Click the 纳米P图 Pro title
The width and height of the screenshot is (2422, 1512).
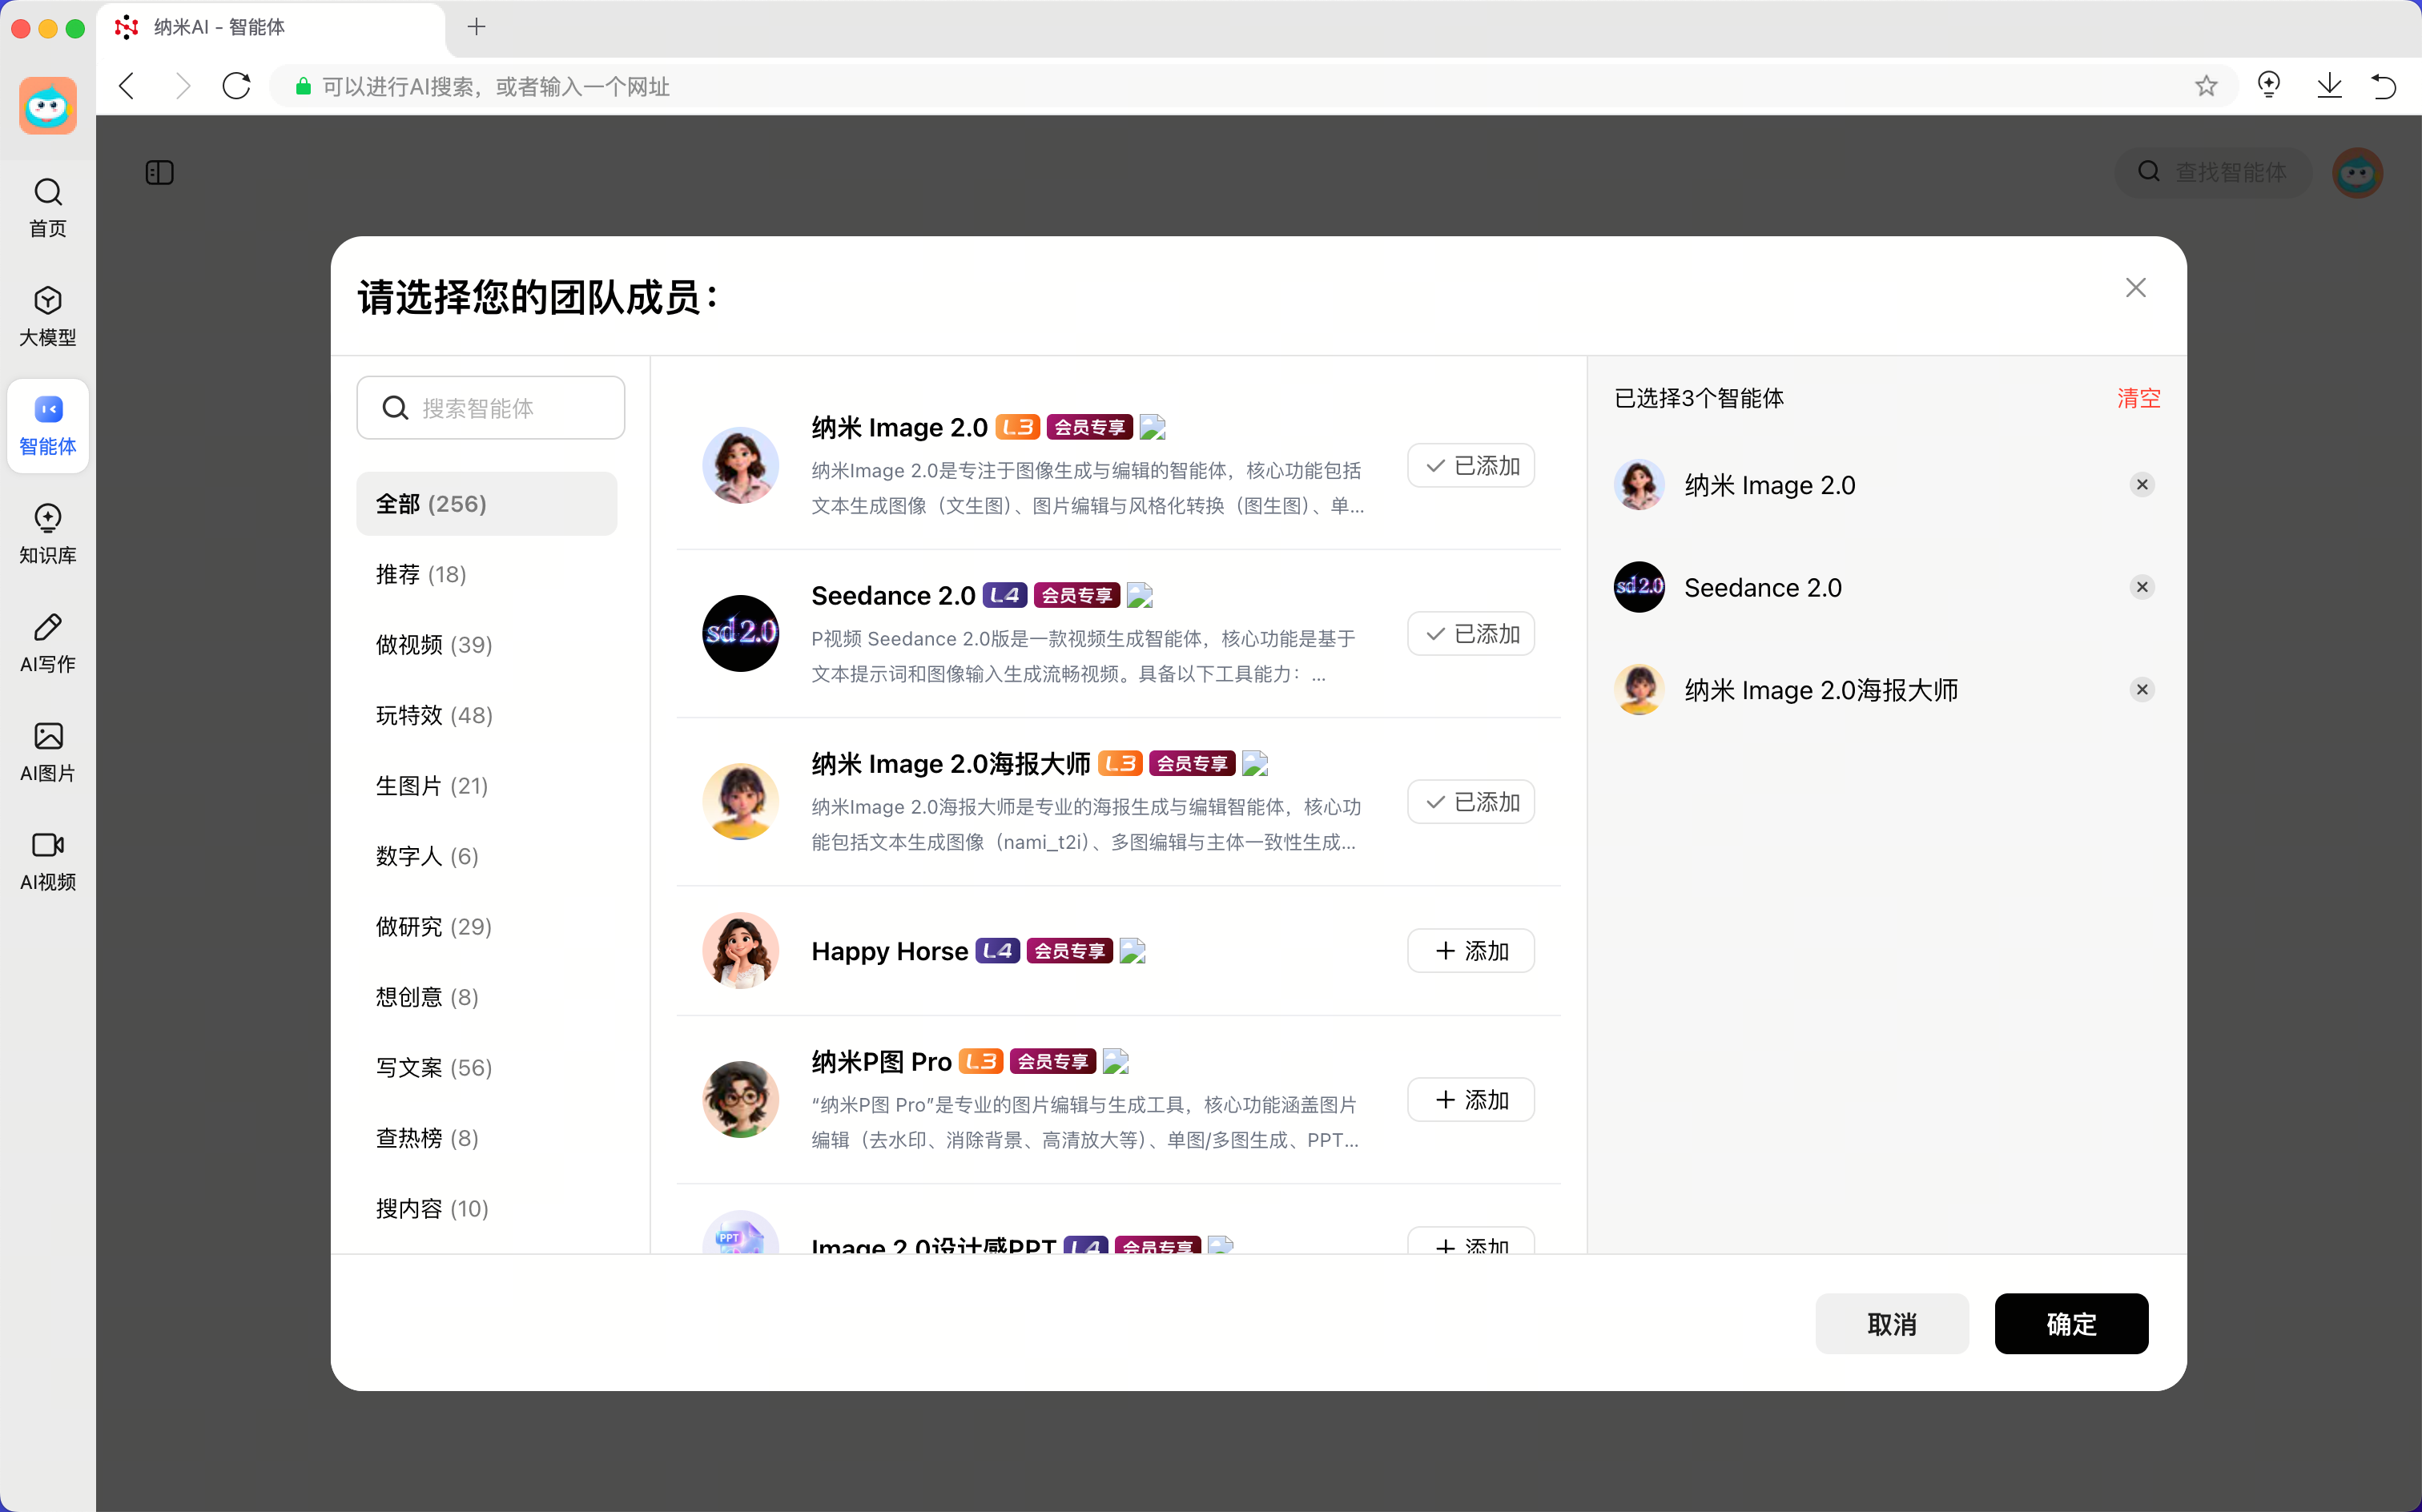point(881,1062)
